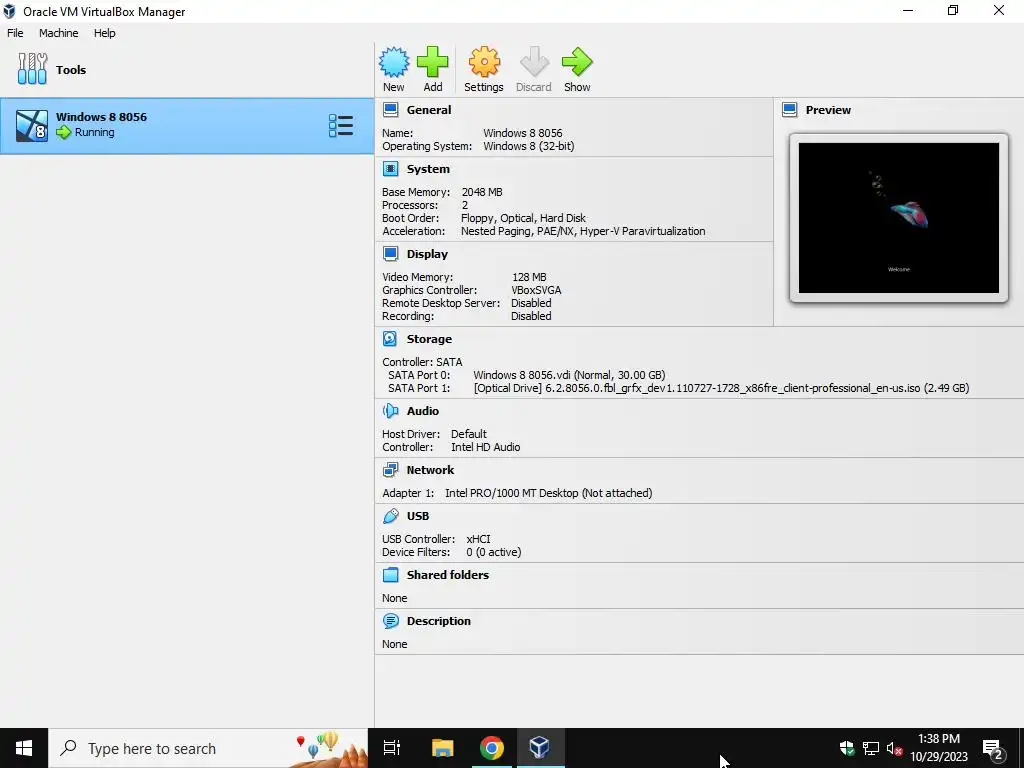This screenshot has width=1024, height=768.
Task: Click the VirtualBox taskbar icon
Action: [x=539, y=748]
